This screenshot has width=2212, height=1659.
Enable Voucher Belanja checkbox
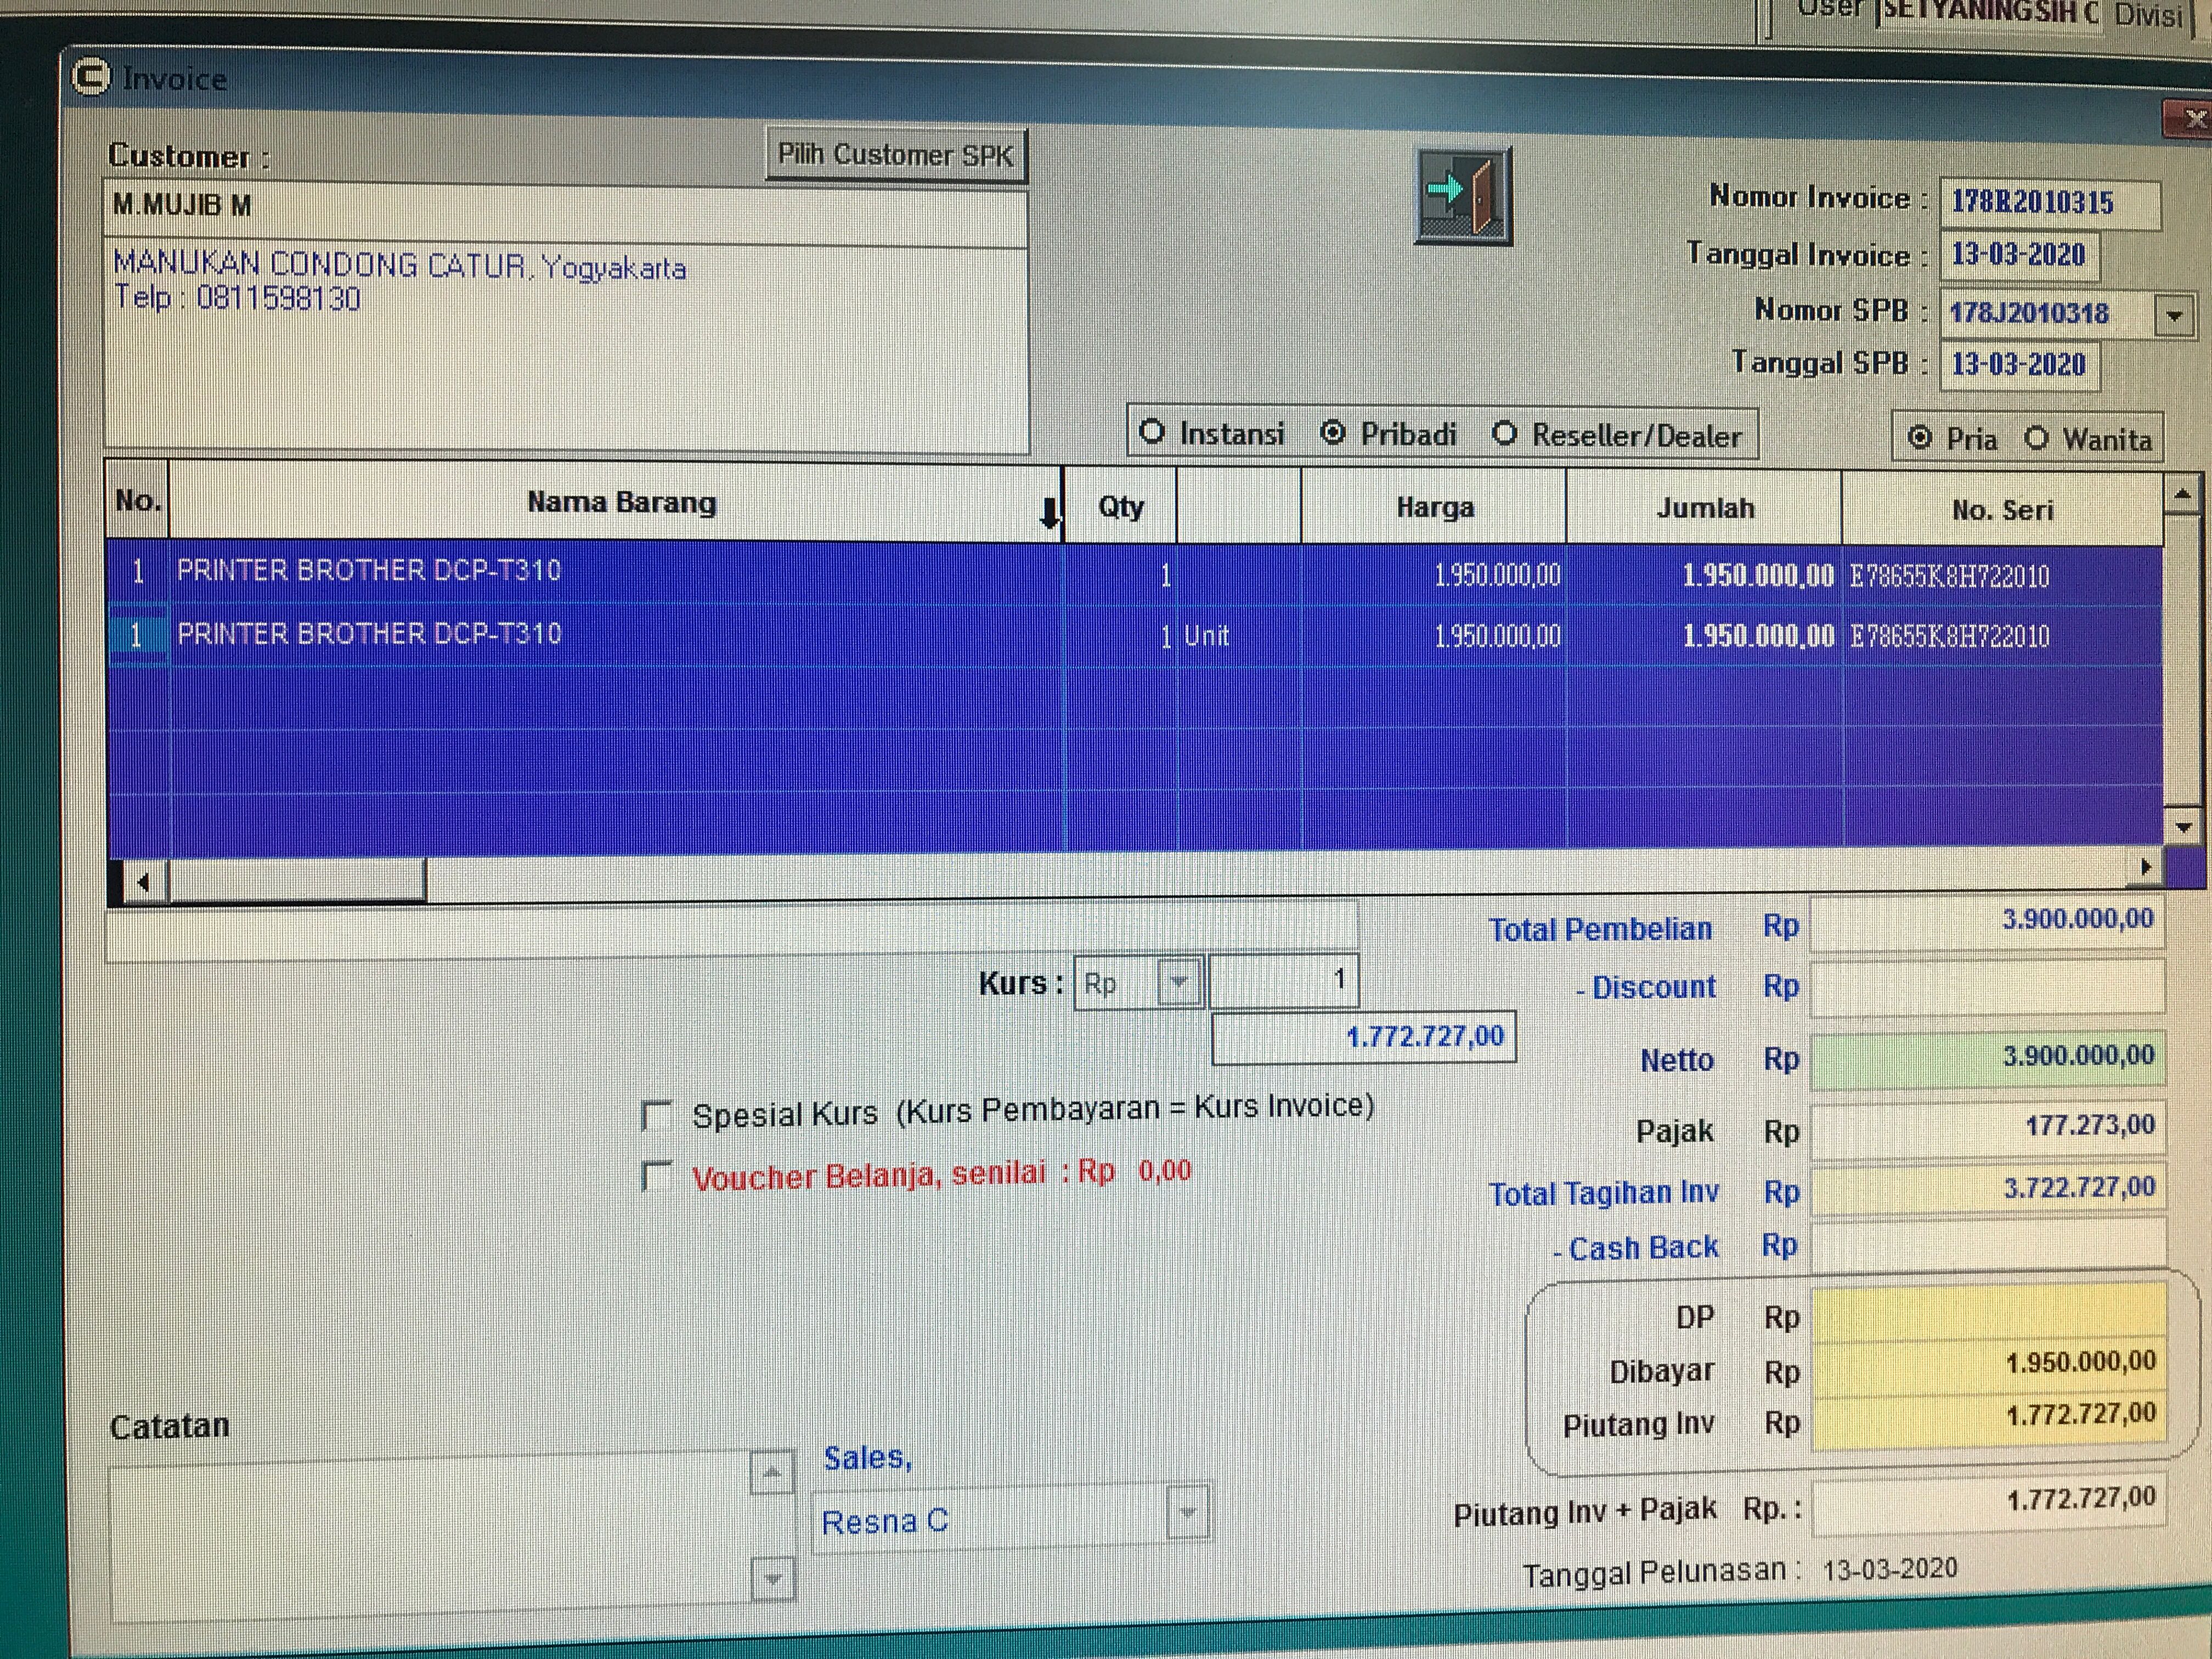coord(656,1176)
